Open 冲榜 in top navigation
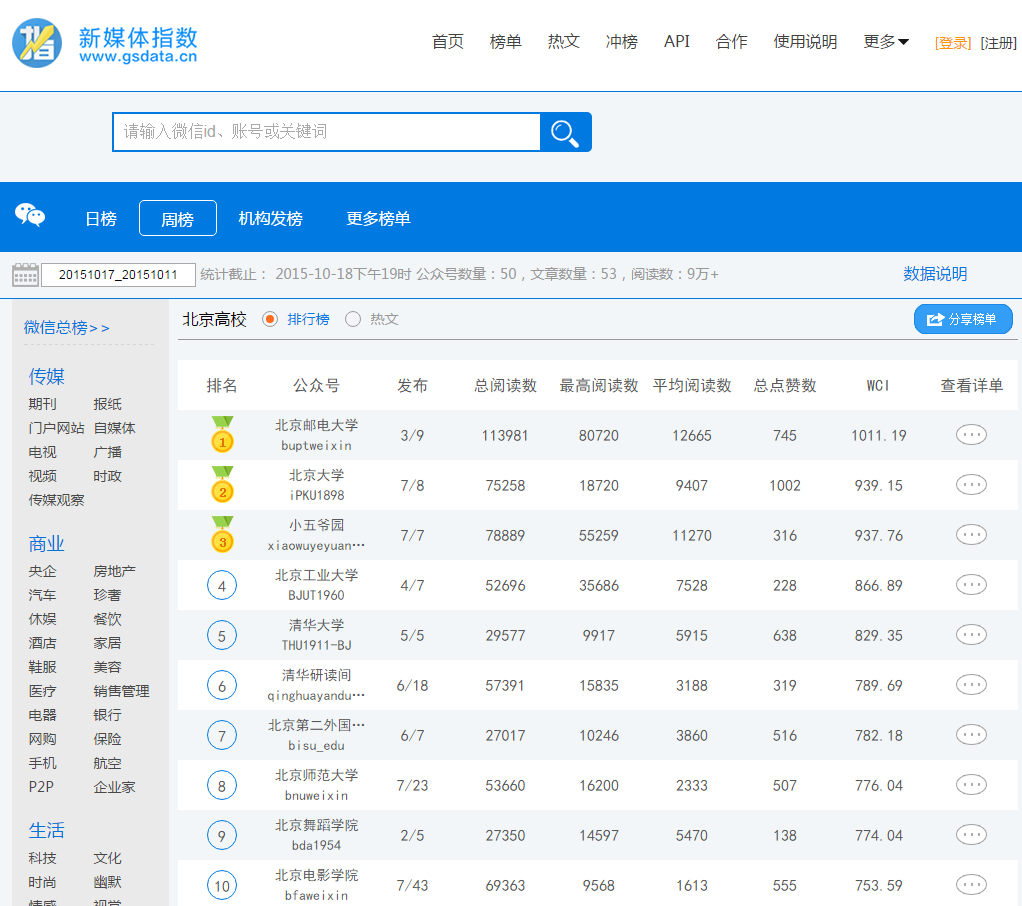The image size is (1022, 906). coord(622,42)
